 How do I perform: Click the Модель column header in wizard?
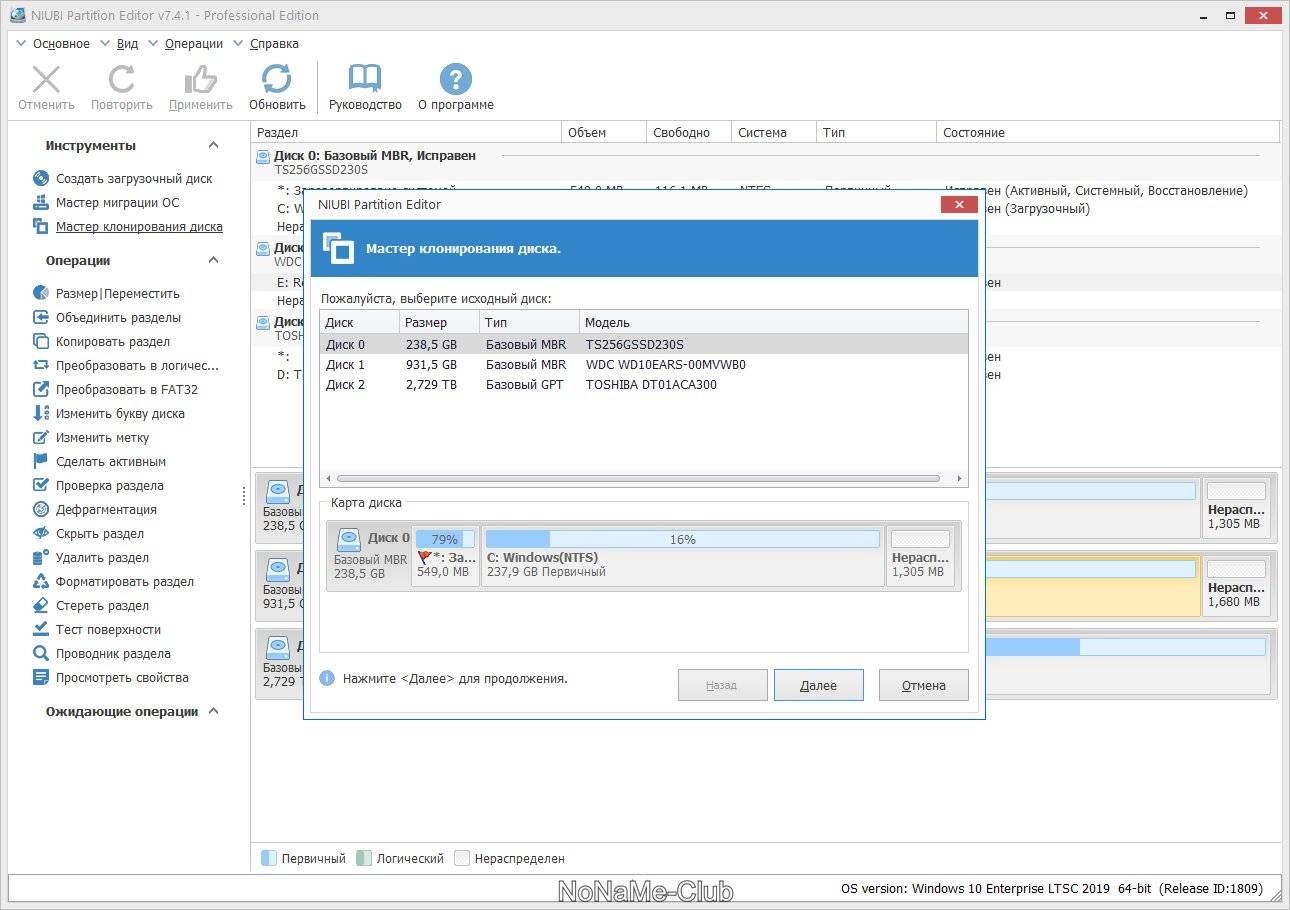[773, 322]
